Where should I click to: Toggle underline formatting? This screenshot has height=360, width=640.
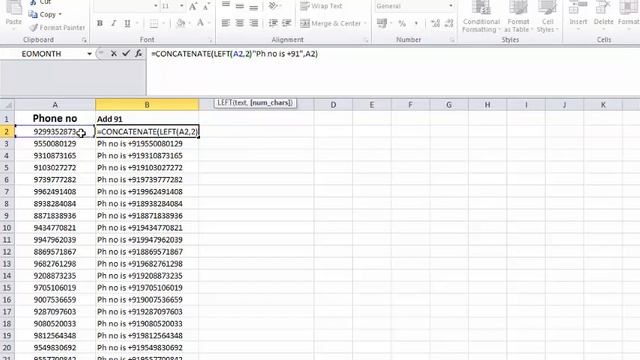(x=127, y=24)
